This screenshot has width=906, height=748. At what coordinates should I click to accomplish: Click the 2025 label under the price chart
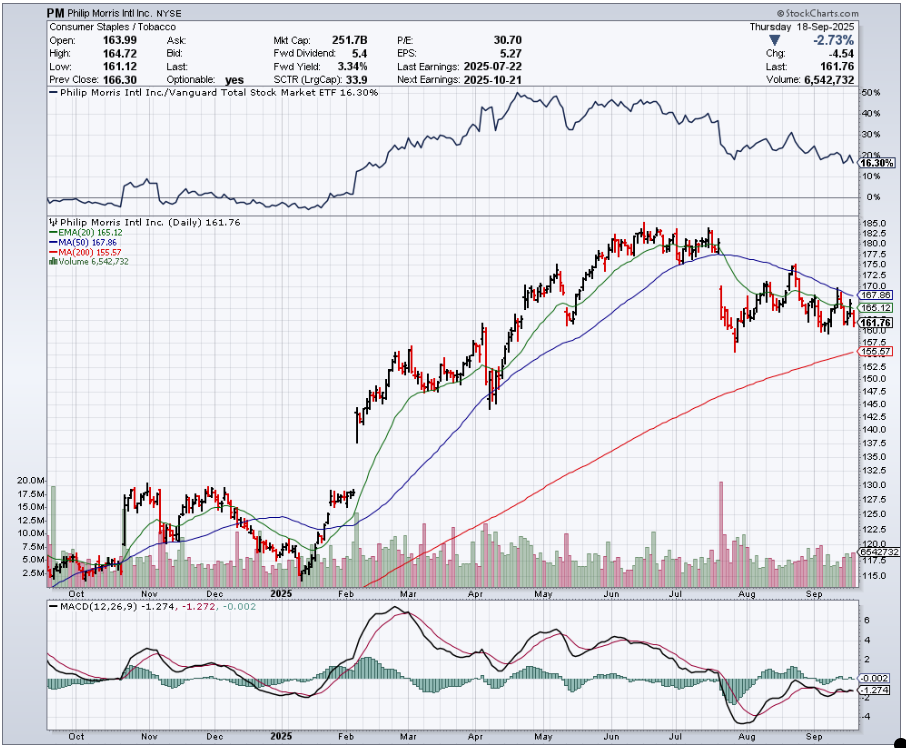click(x=281, y=594)
